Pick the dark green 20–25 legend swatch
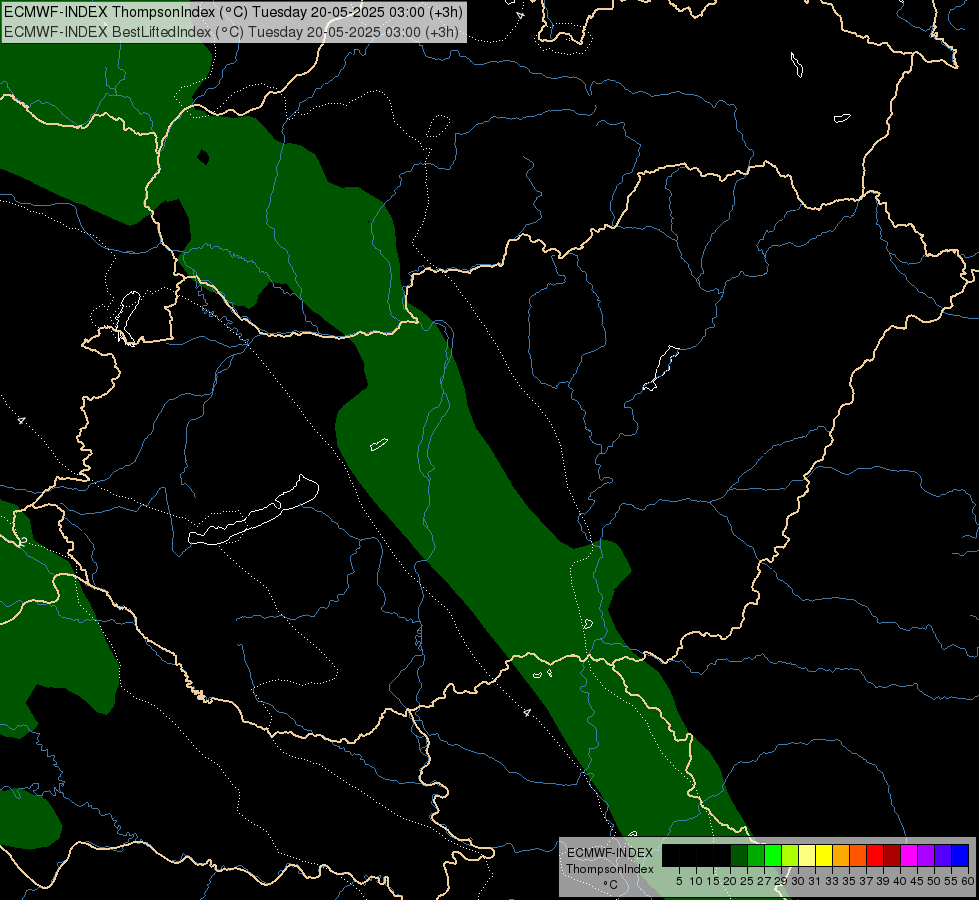Image resolution: width=979 pixels, height=900 pixels. (x=739, y=855)
